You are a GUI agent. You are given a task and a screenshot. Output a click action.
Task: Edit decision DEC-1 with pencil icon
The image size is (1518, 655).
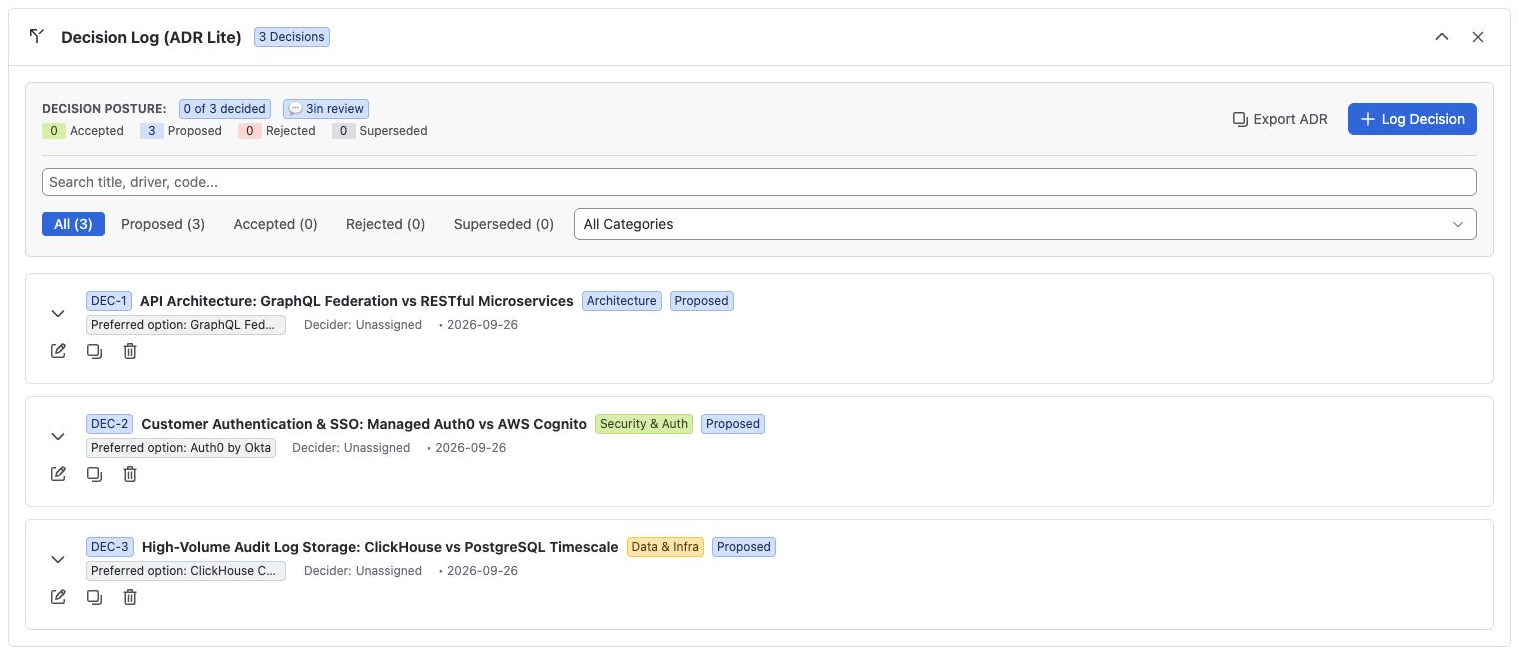[59, 351]
